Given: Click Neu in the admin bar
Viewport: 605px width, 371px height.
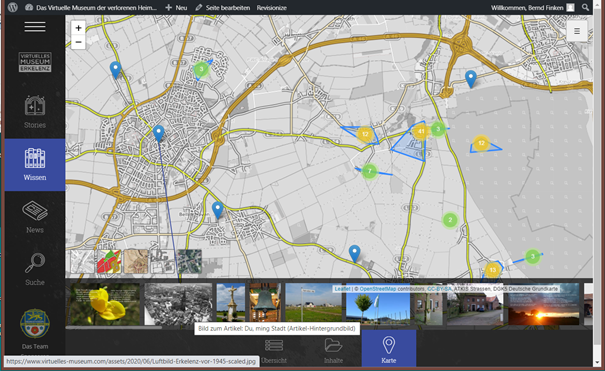Looking at the screenshot, I should (176, 8).
